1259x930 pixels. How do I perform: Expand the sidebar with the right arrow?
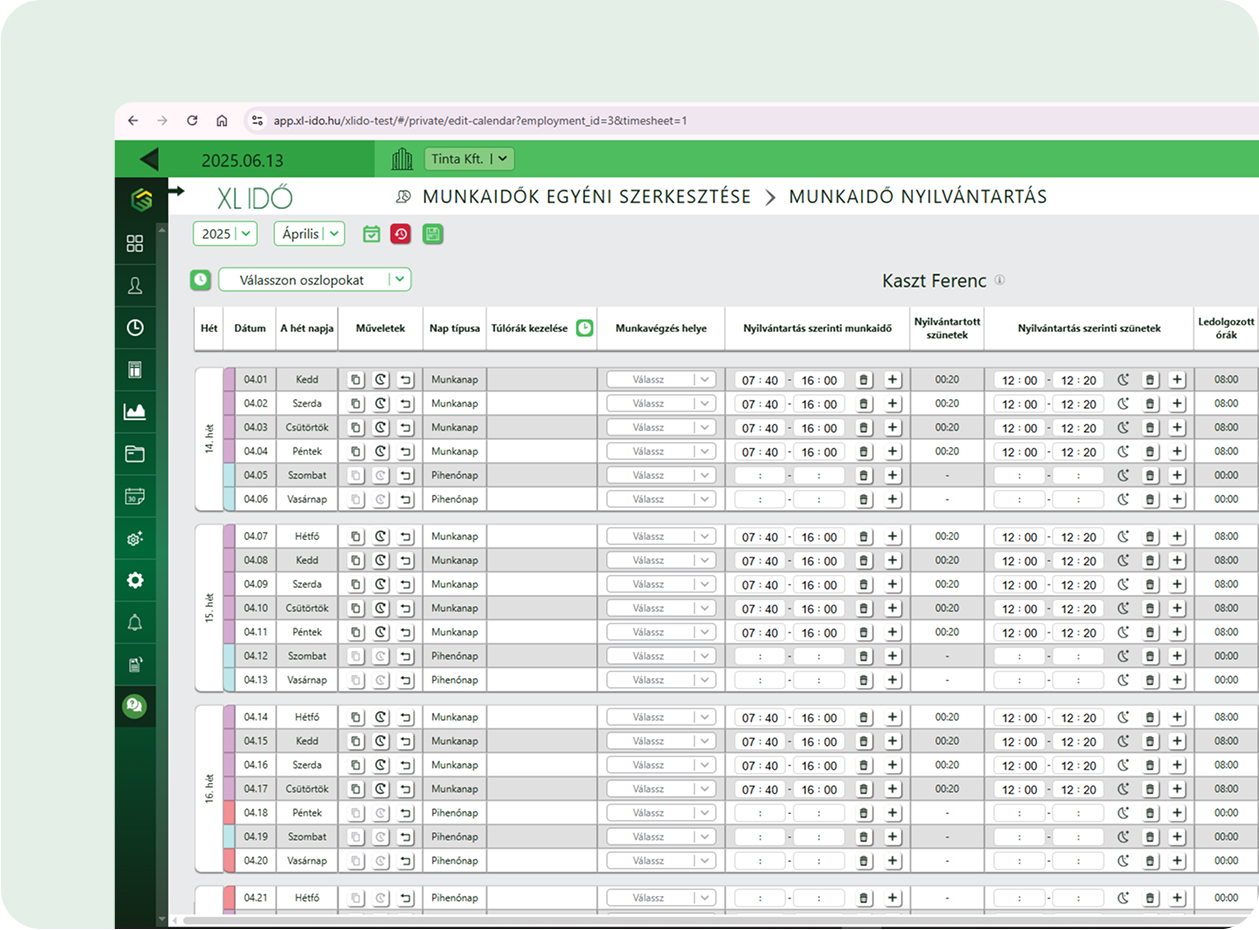(176, 190)
